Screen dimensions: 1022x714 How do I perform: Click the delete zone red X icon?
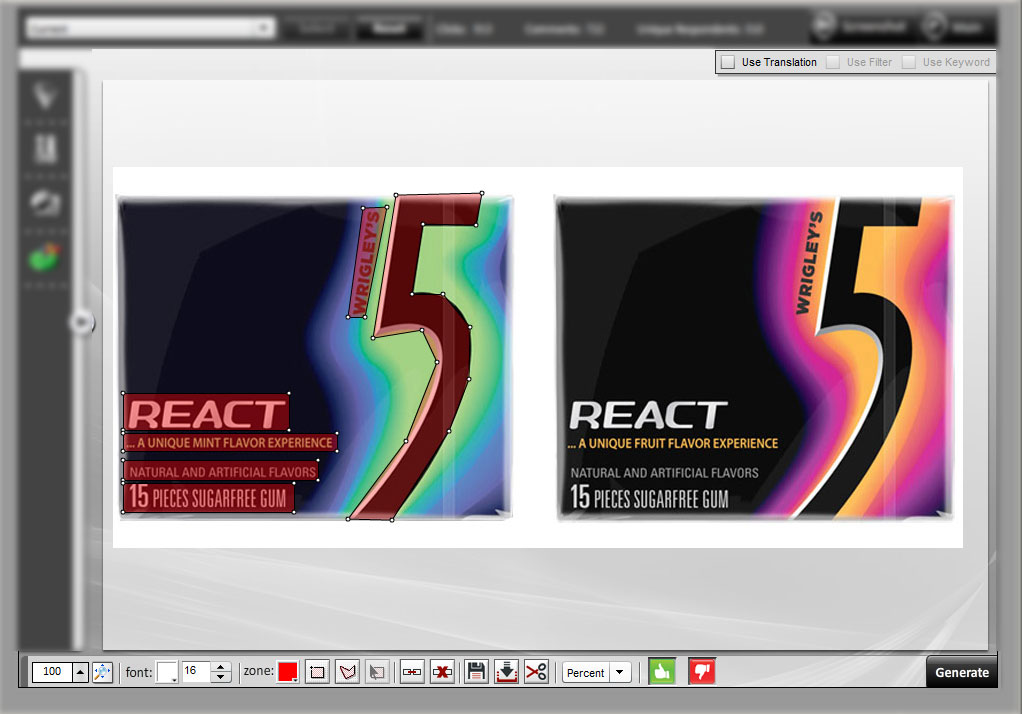pyautogui.click(x=441, y=672)
